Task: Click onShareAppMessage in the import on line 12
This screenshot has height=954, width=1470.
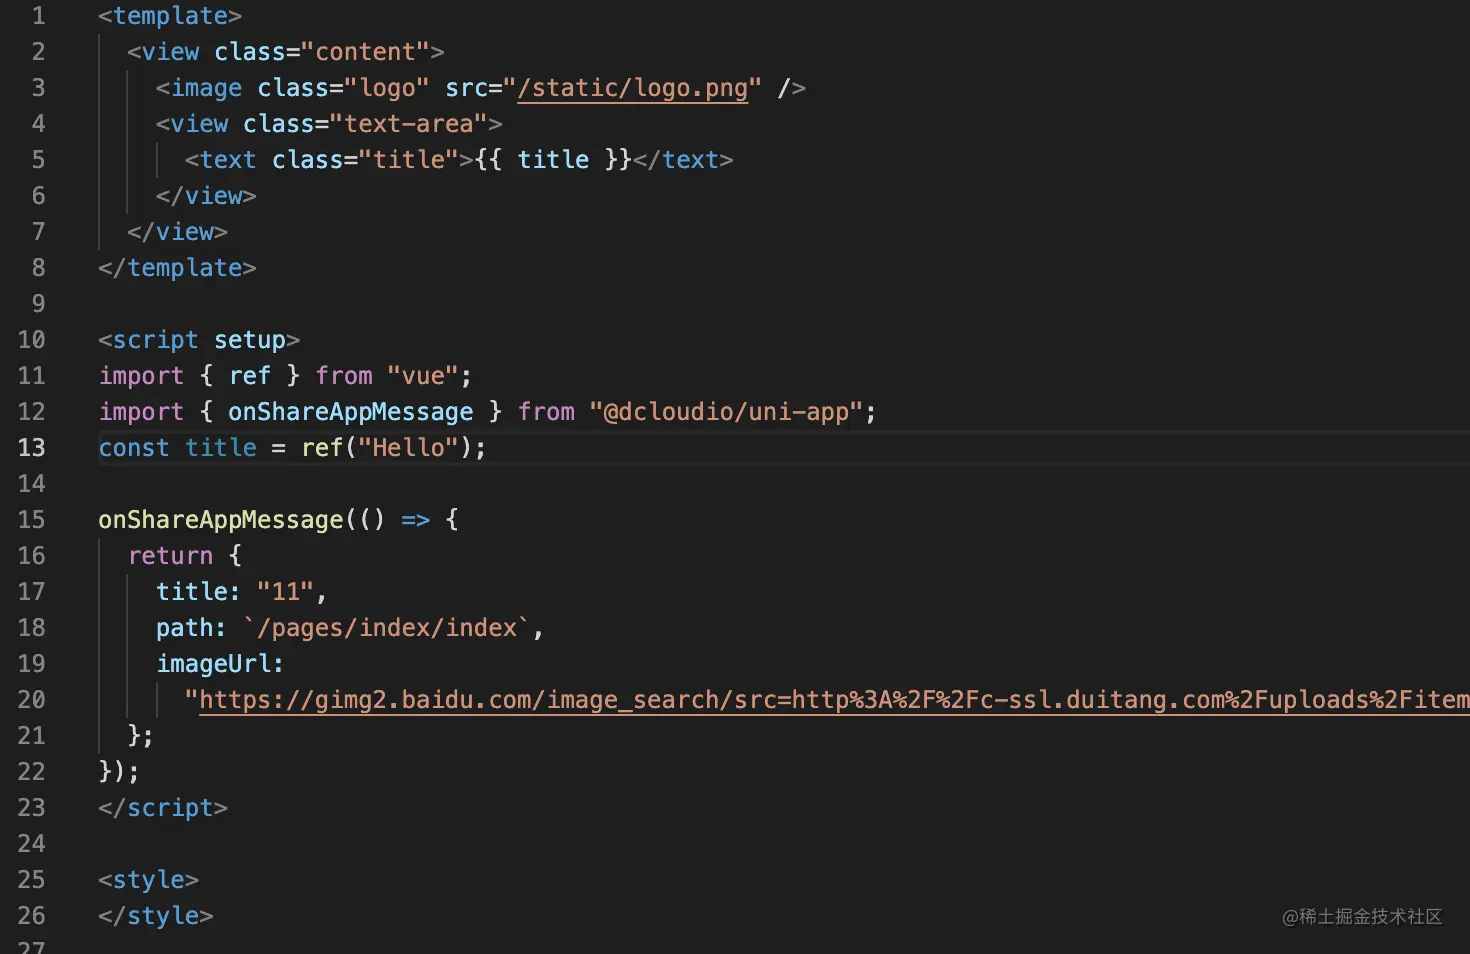Action: [x=351, y=412]
